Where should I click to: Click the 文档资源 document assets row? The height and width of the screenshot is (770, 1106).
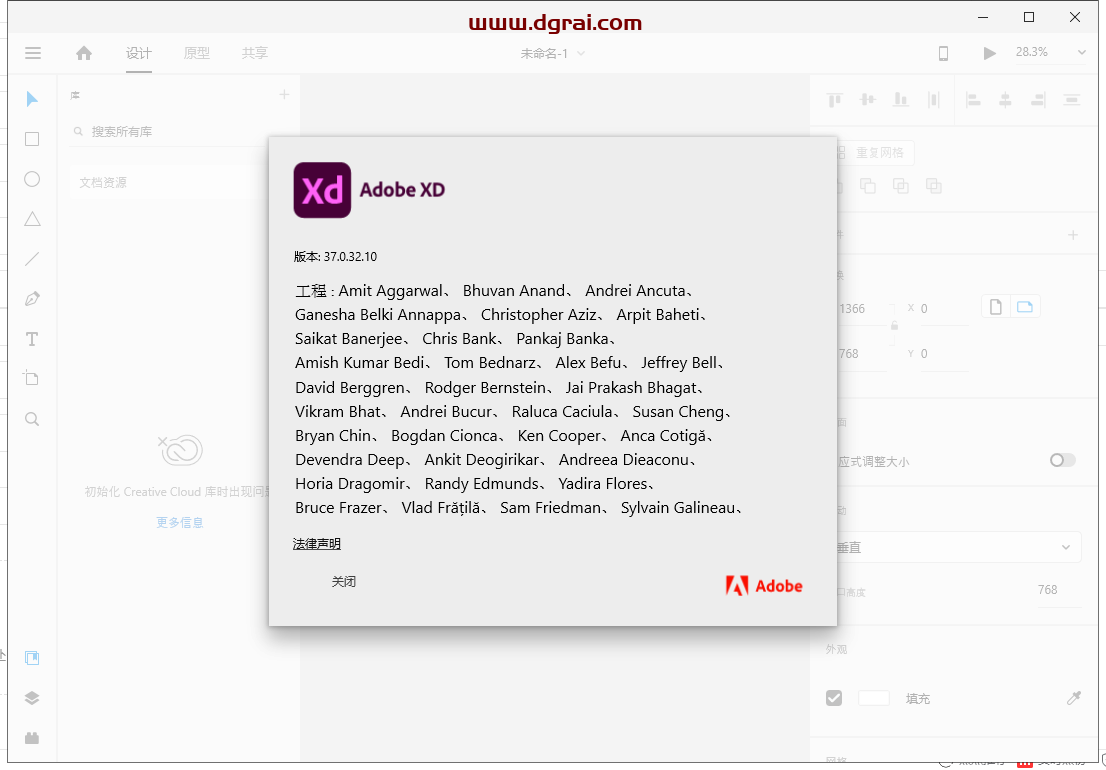click(169, 183)
